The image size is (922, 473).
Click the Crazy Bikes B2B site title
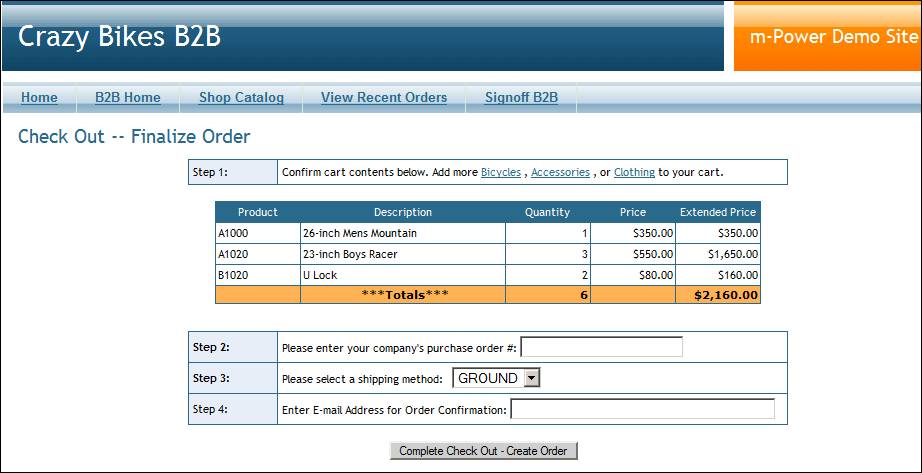pos(119,36)
